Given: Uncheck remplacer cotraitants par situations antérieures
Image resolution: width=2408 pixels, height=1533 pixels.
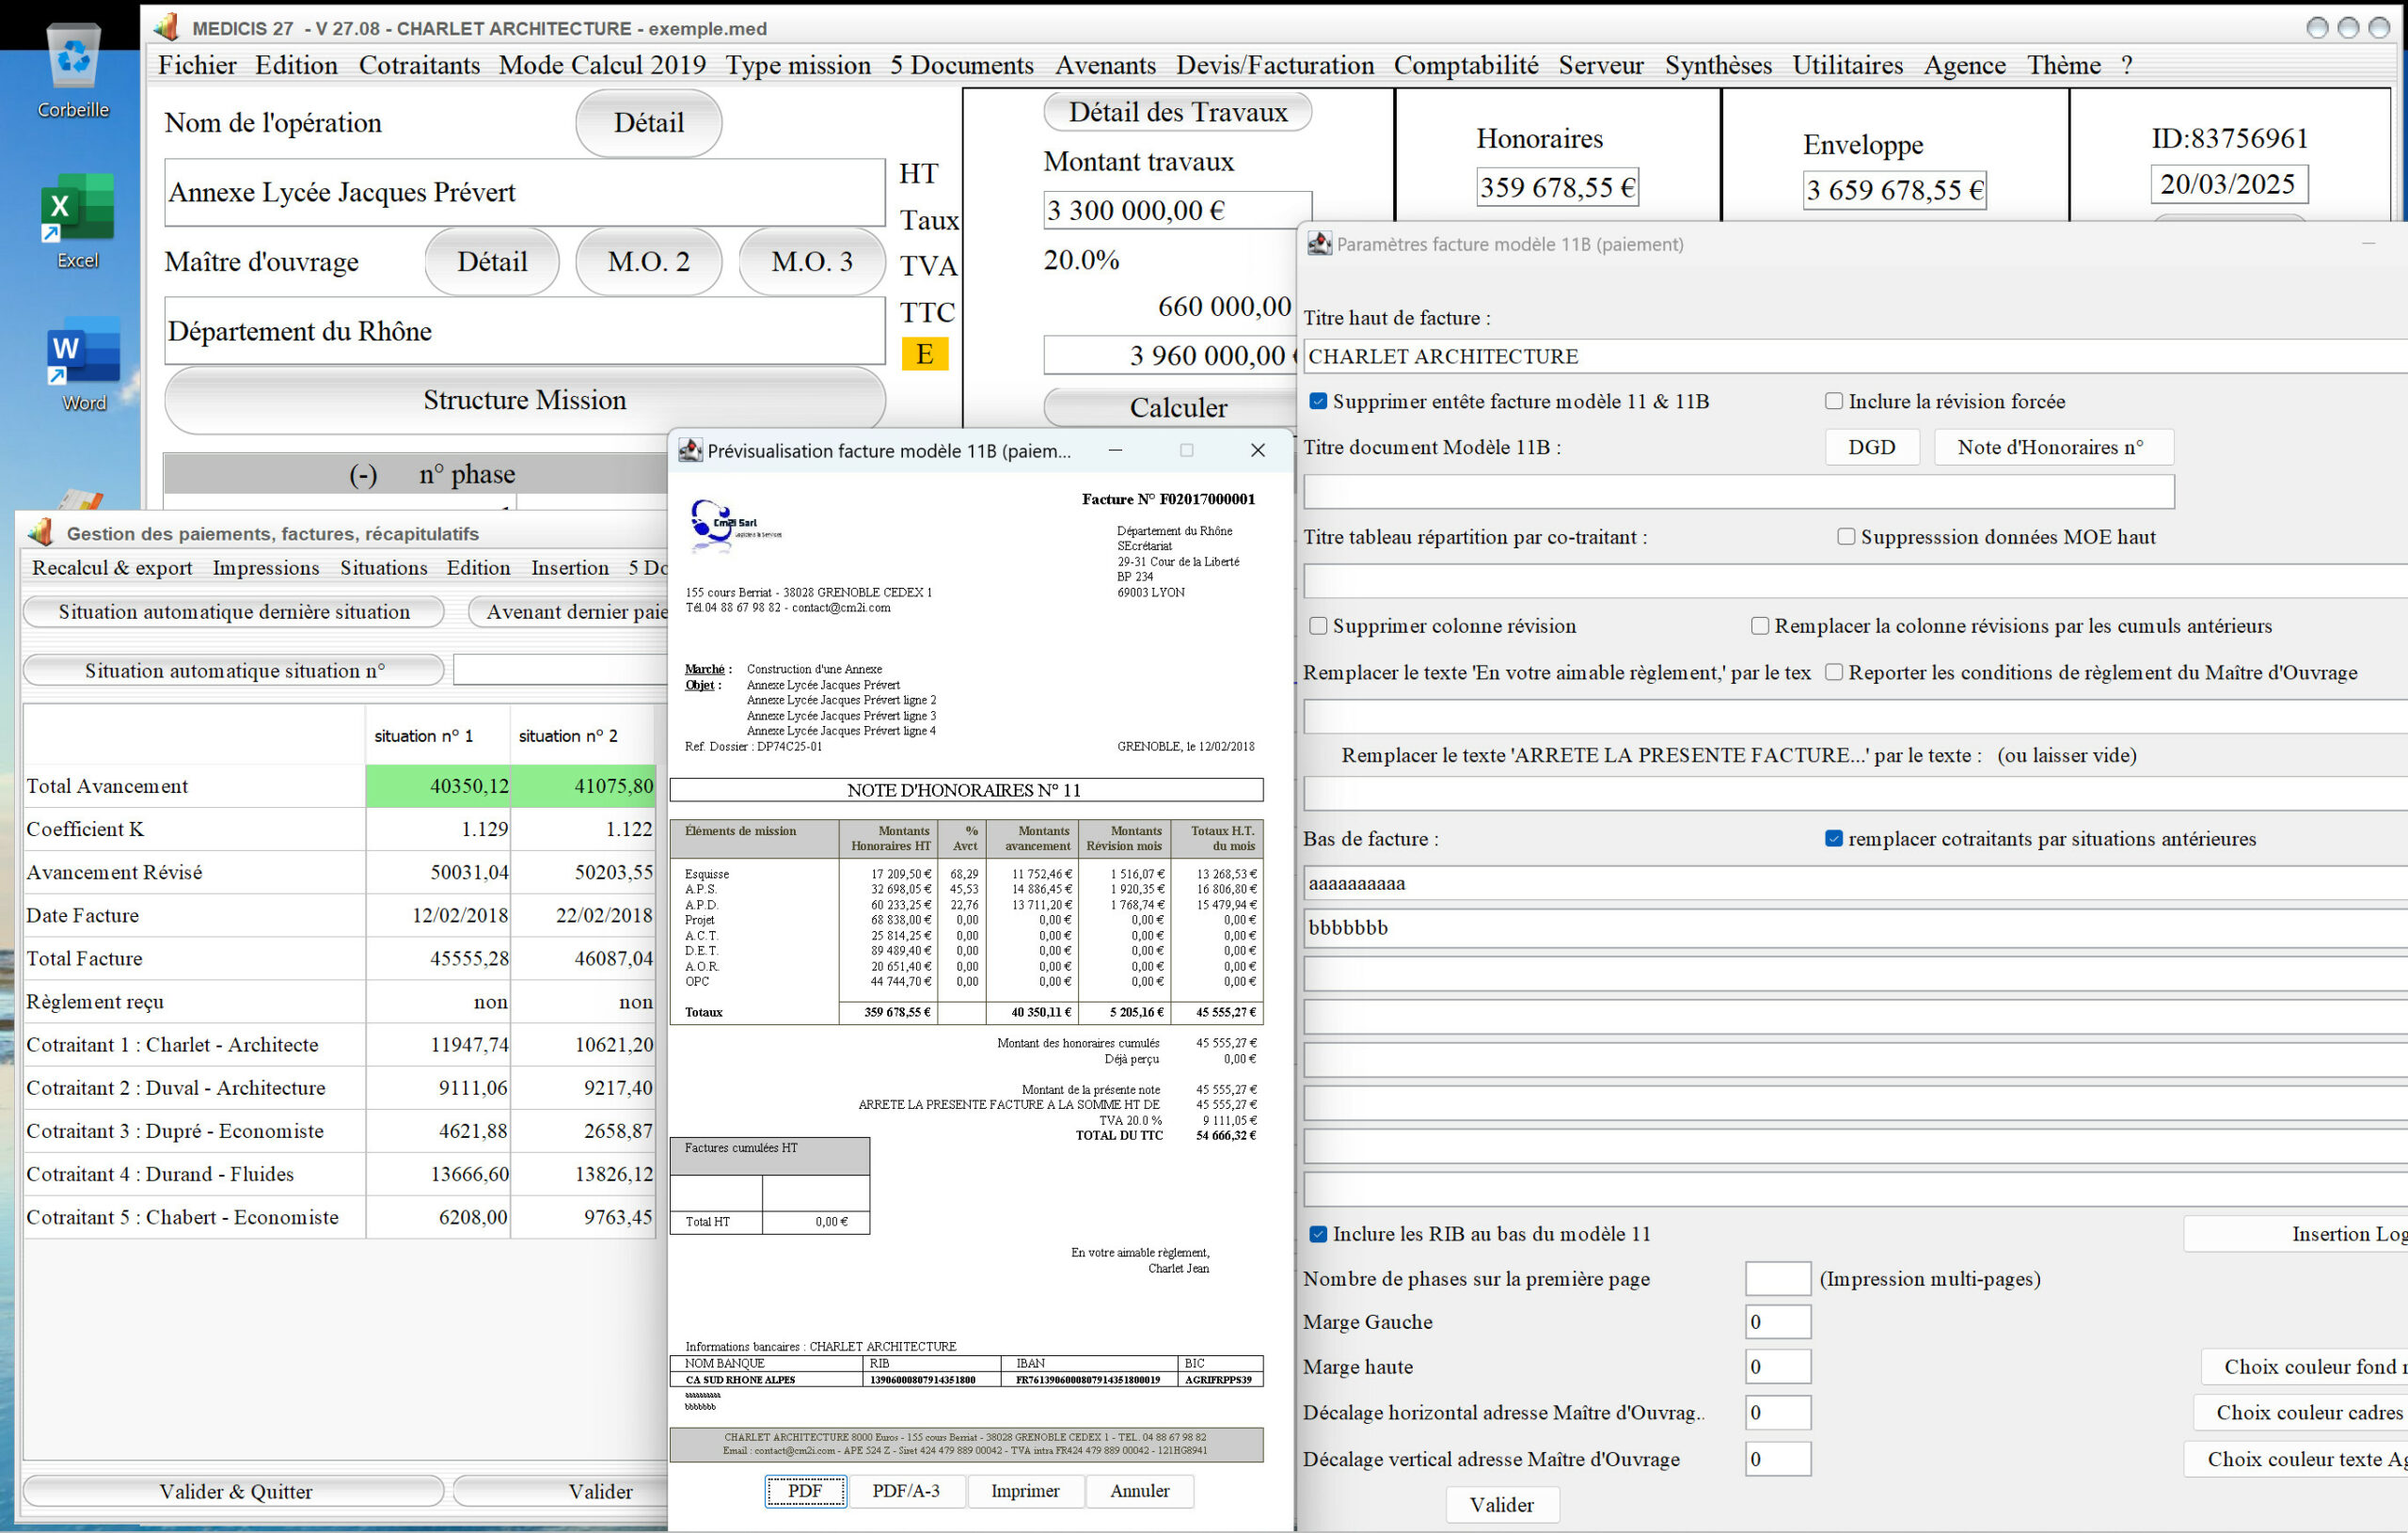Looking at the screenshot, I should pos(1834,839).
